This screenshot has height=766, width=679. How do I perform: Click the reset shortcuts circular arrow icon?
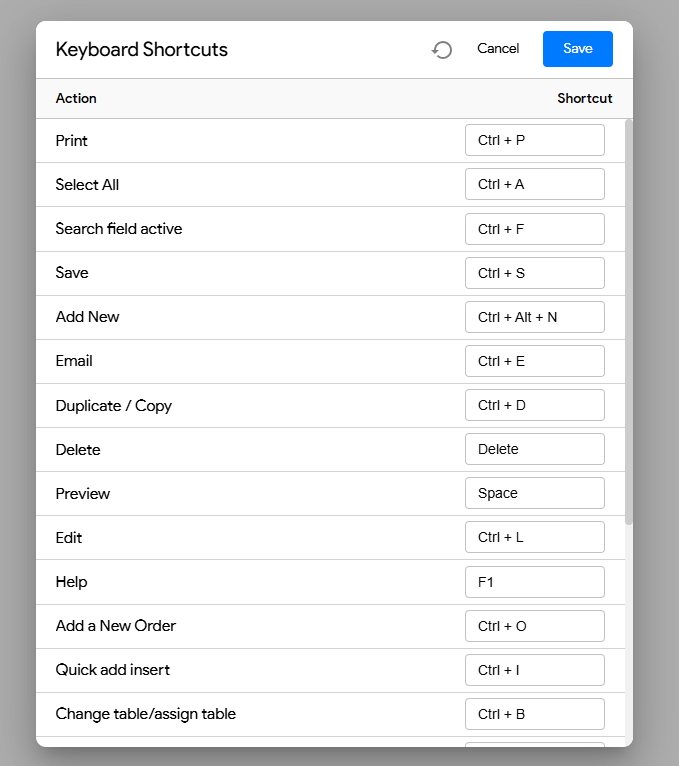[x=442, y=49]
